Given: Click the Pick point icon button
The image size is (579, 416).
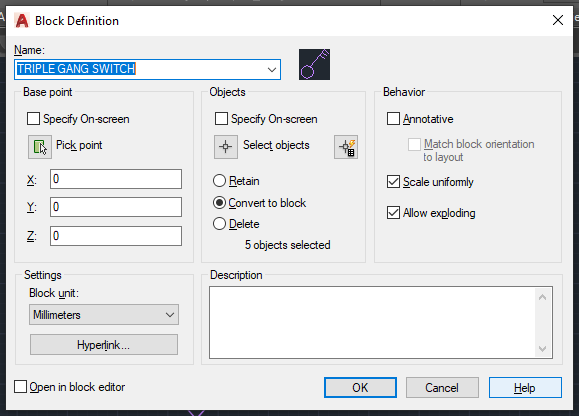Looking at the screenshot, I should (x=40, y=147).
